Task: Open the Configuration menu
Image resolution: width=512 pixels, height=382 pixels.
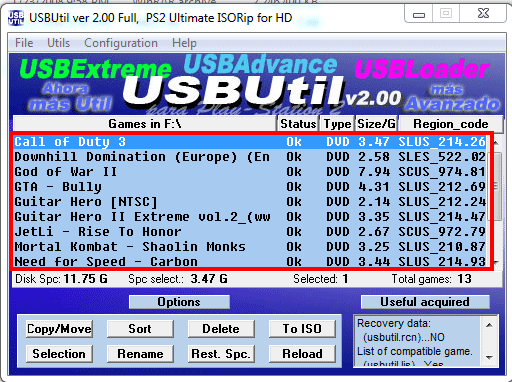Action: pyautogui.click(x=121, y=43)
